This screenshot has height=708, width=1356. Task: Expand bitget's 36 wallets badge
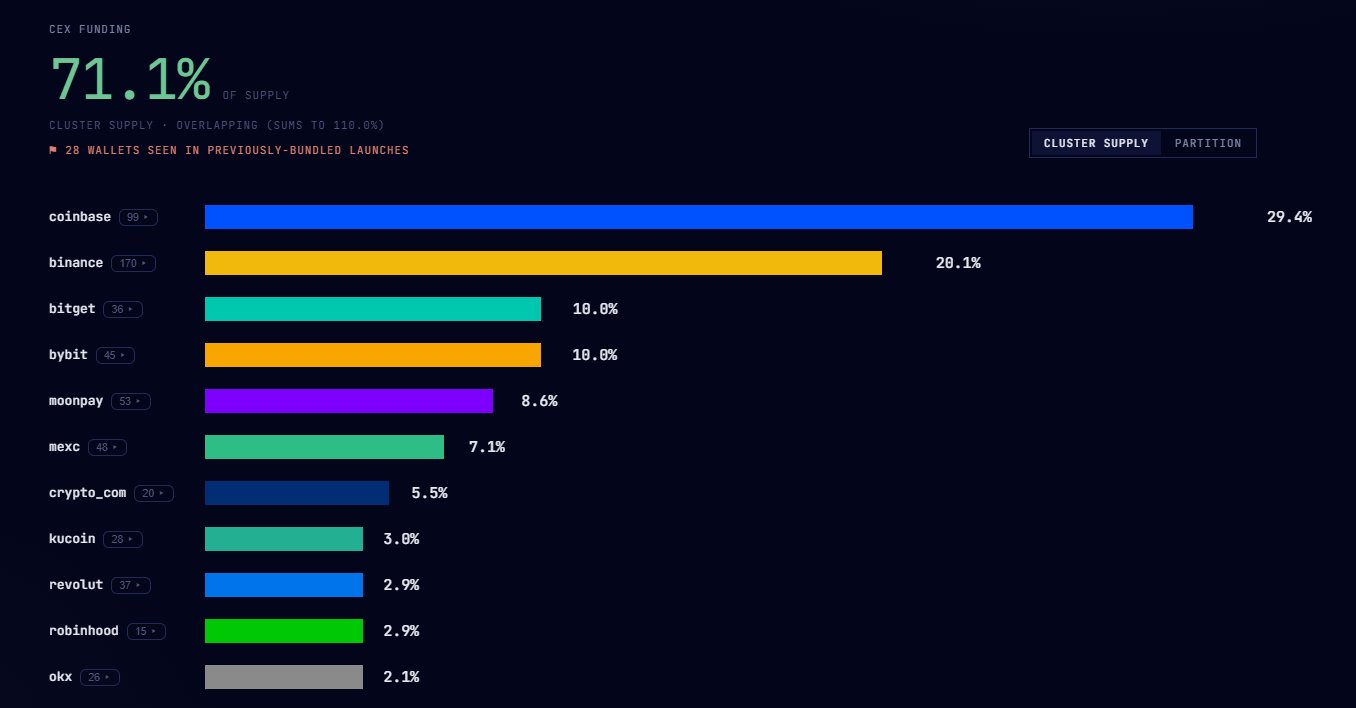pyautogui.click(x=123, y=309)
